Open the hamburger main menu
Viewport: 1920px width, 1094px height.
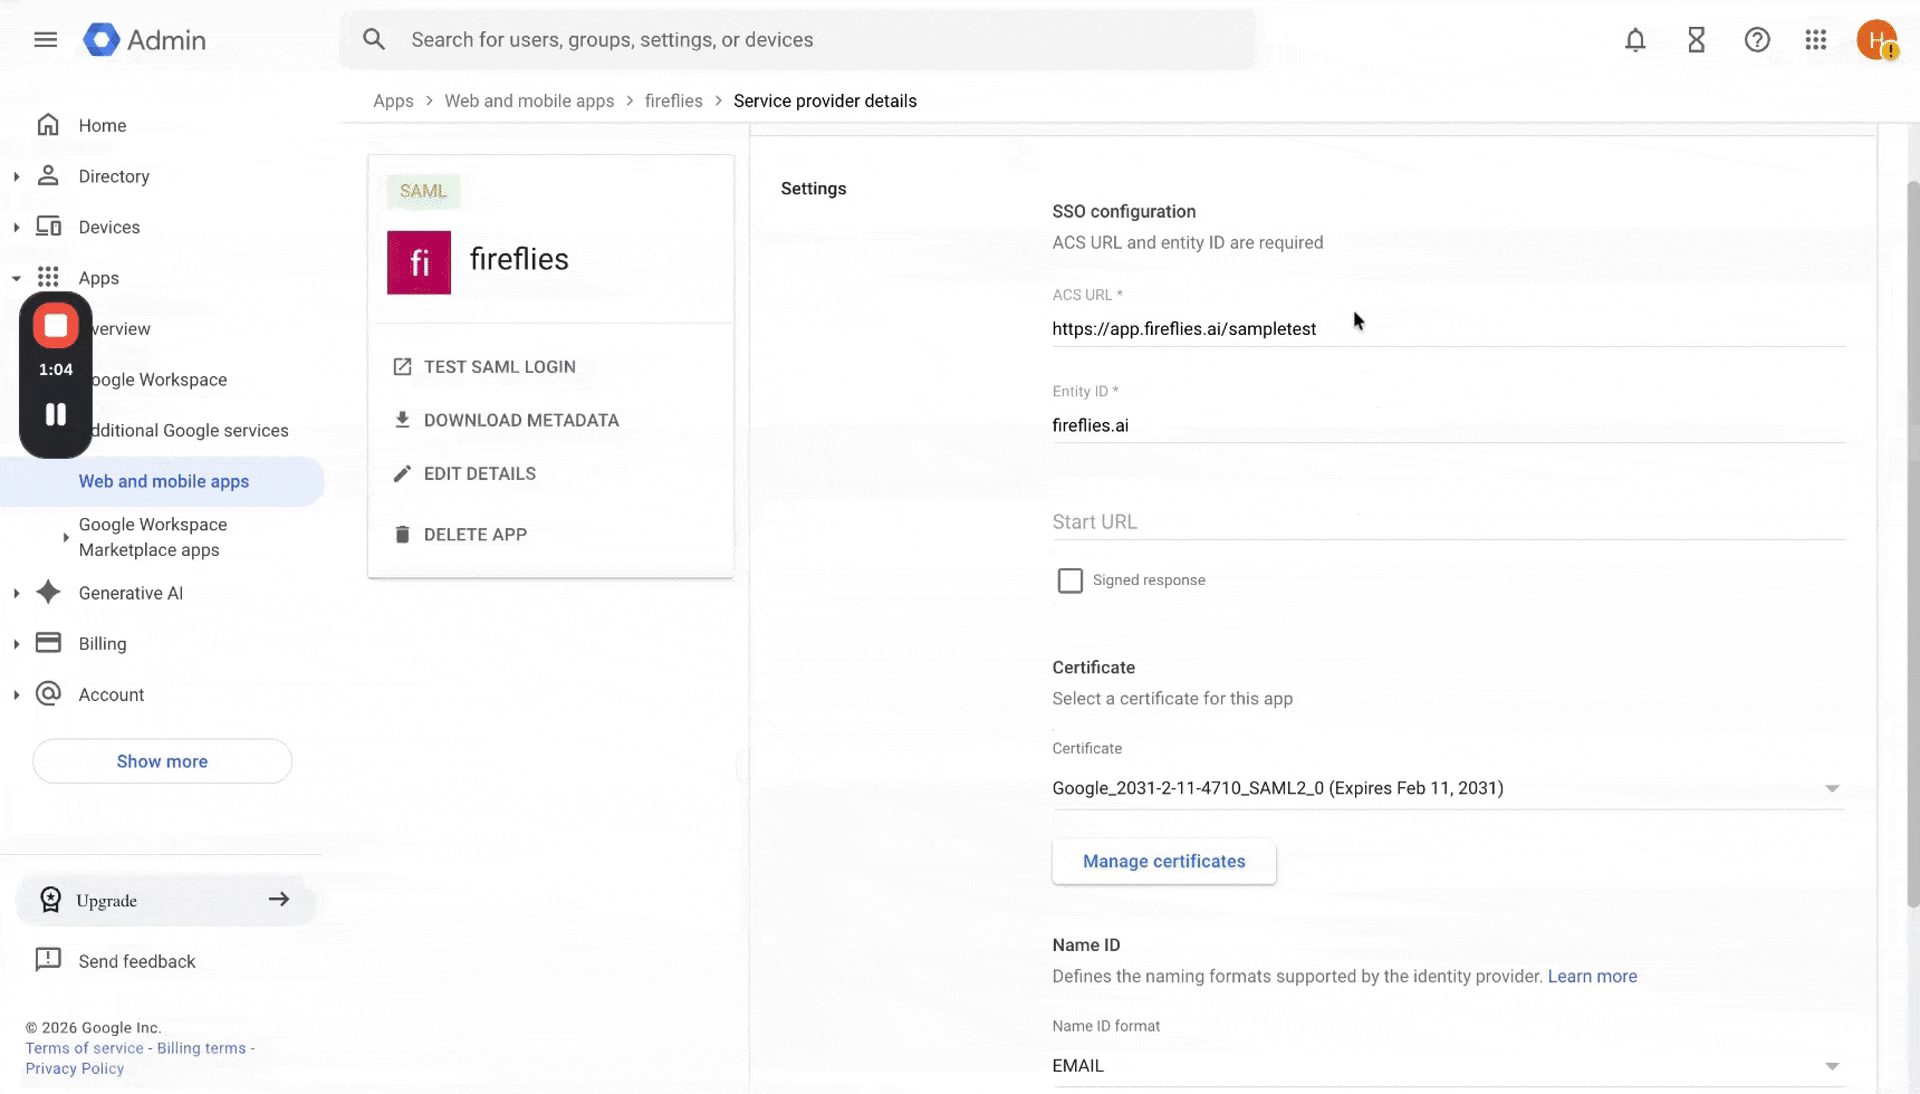pos(45,40)
